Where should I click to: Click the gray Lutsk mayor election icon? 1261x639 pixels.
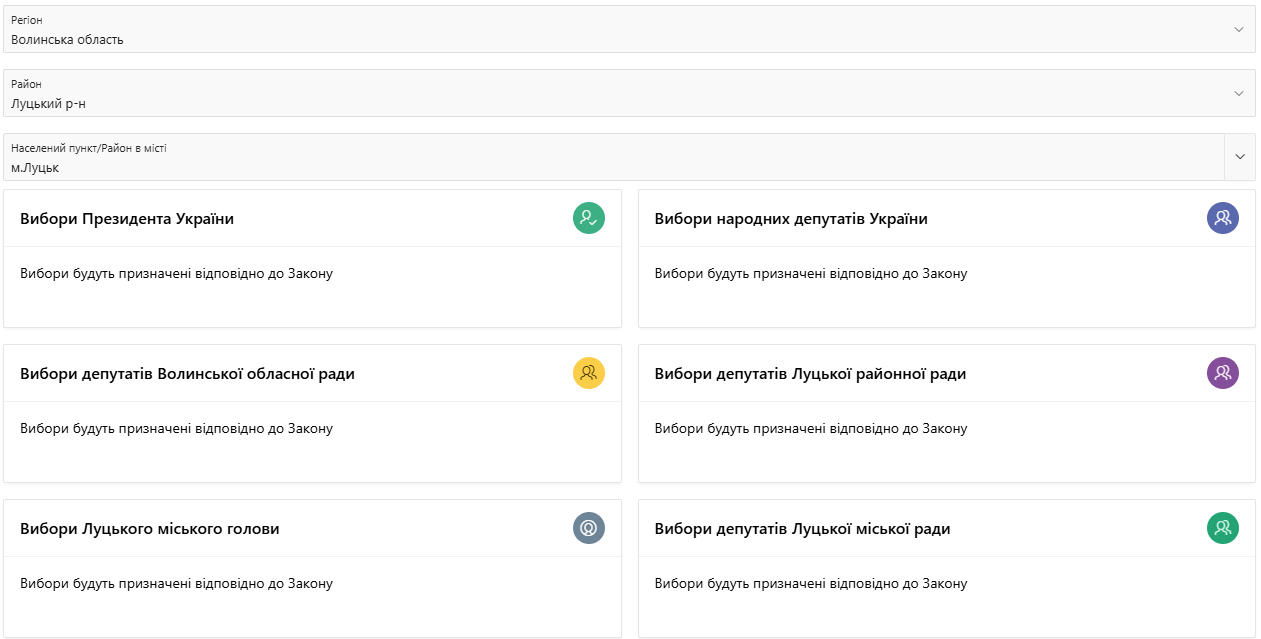point(588,528)
